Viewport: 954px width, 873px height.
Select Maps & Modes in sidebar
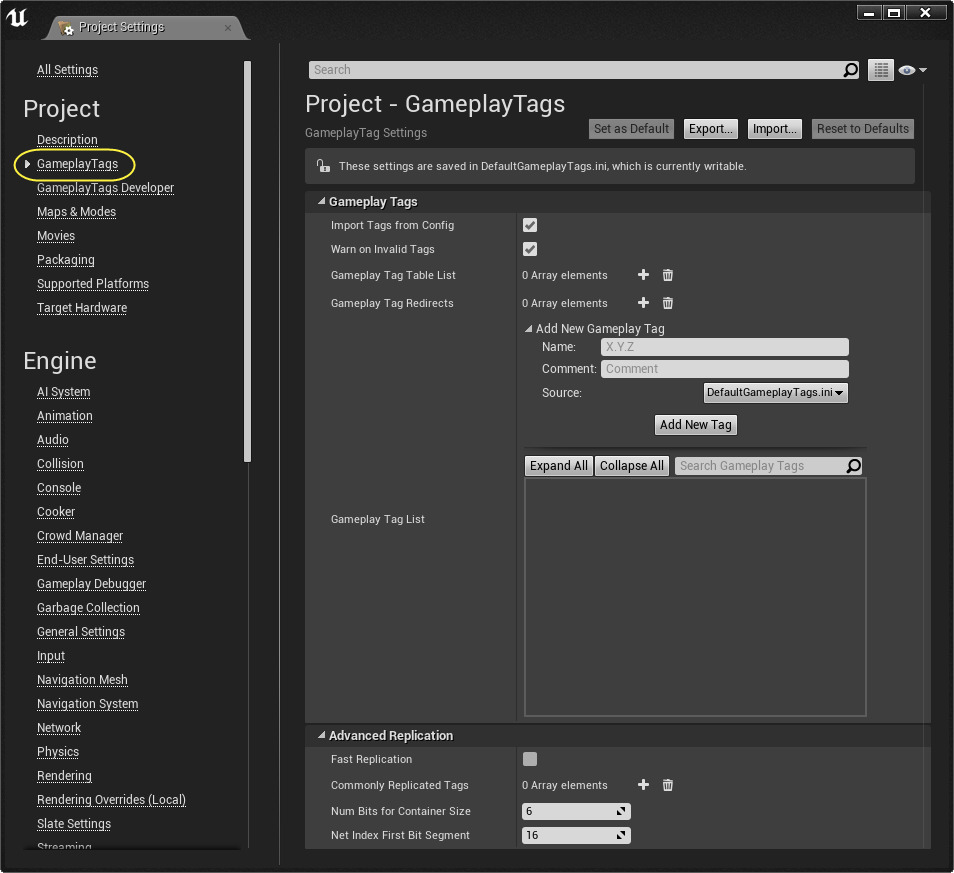(76, 212)
